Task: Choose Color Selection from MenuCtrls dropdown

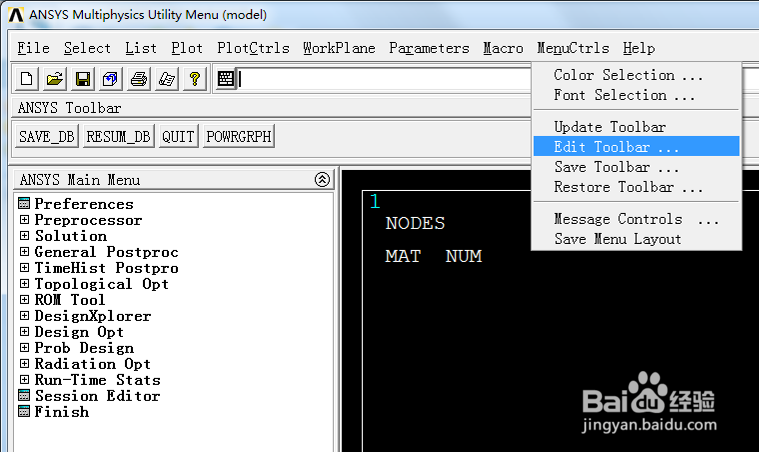Action: click(637, 75)
